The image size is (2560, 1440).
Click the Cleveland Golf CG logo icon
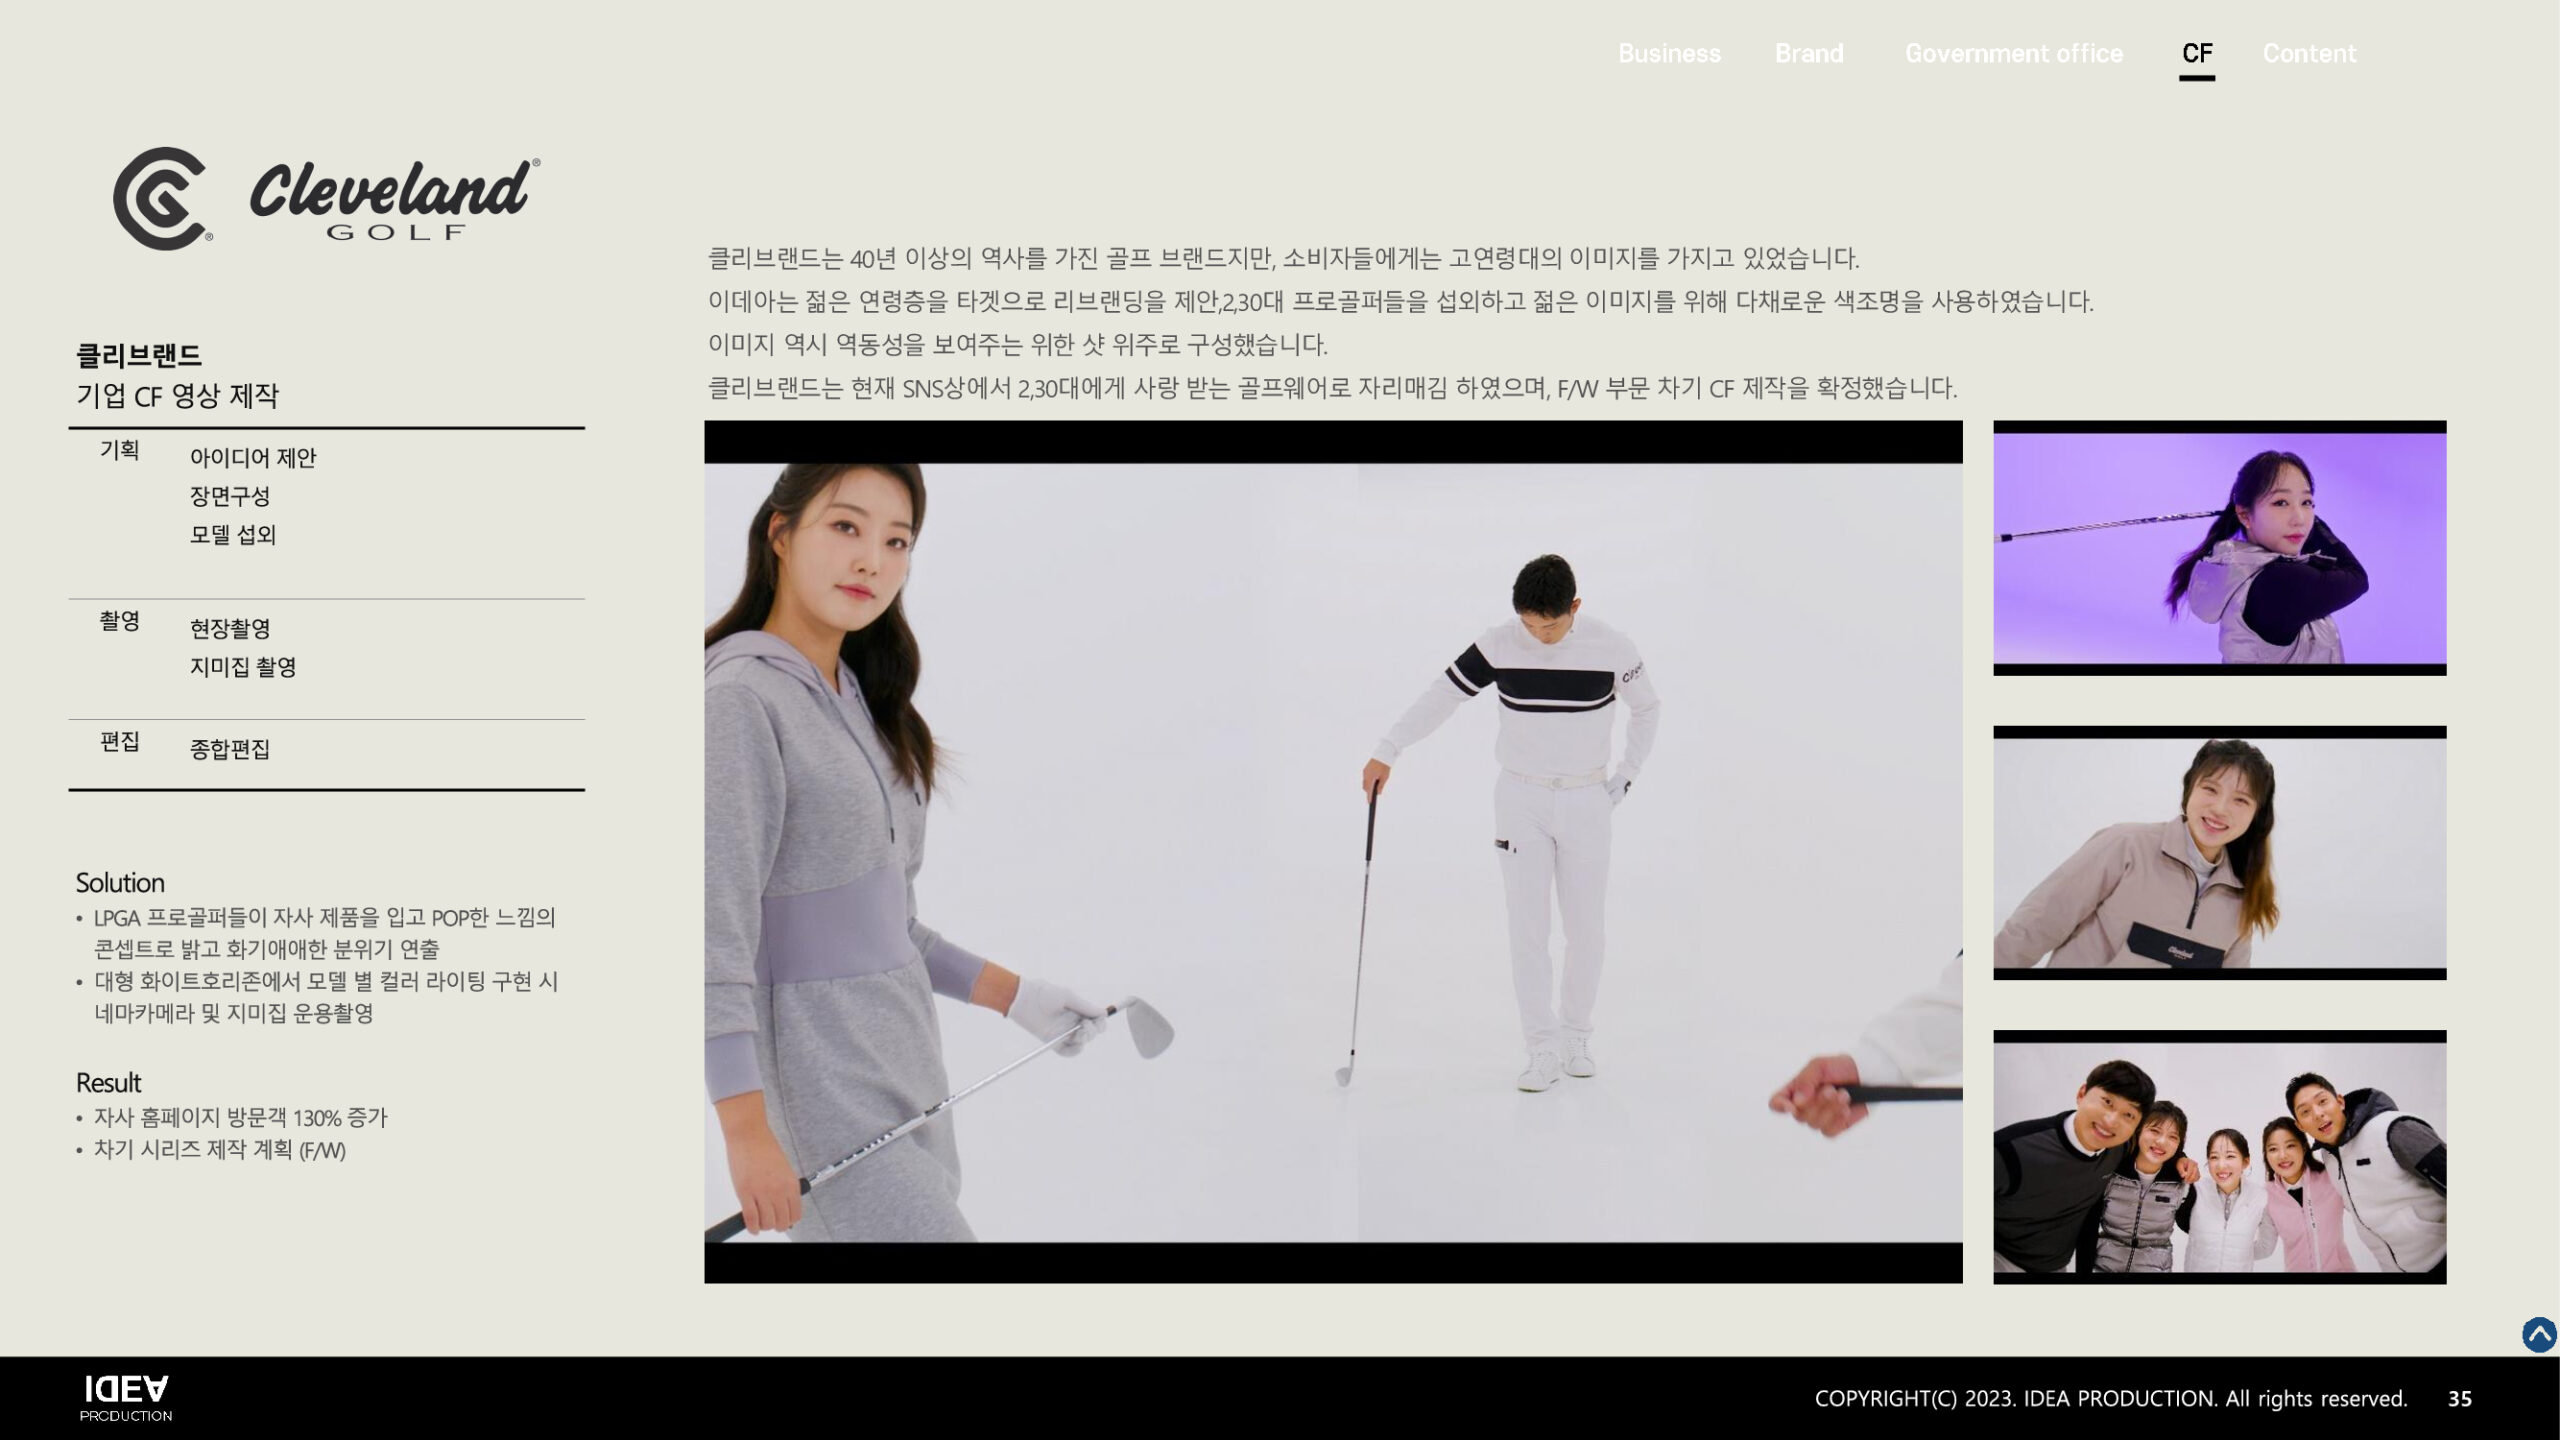click(x=162, y=198)
